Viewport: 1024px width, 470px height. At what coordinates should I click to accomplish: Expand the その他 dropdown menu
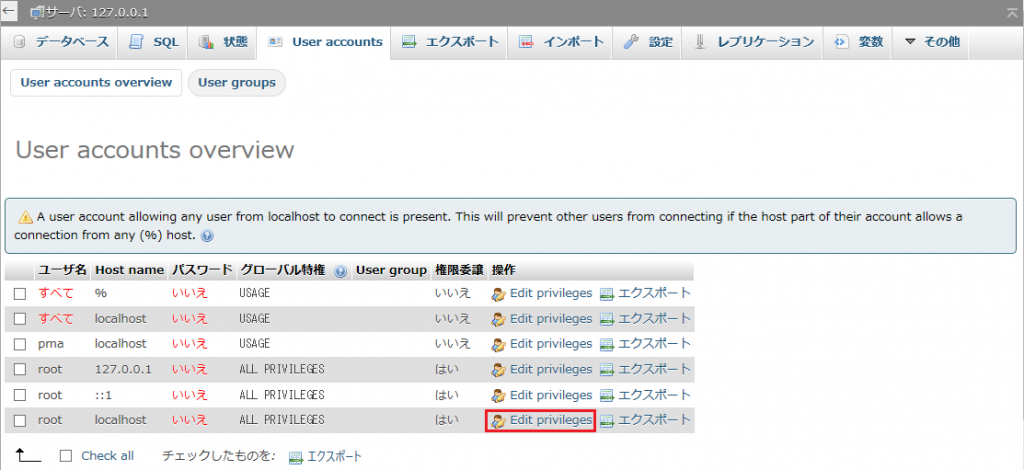pyautogui.click(x=931, y=42)
